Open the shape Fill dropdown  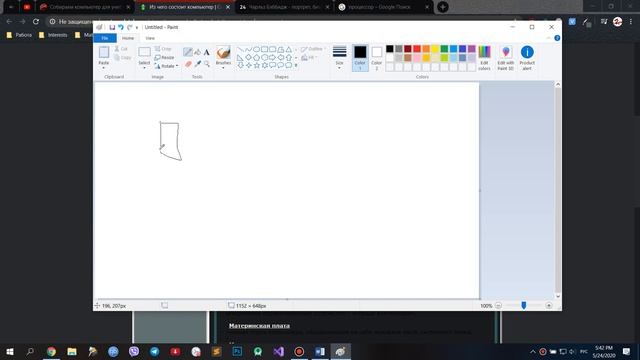309,58
